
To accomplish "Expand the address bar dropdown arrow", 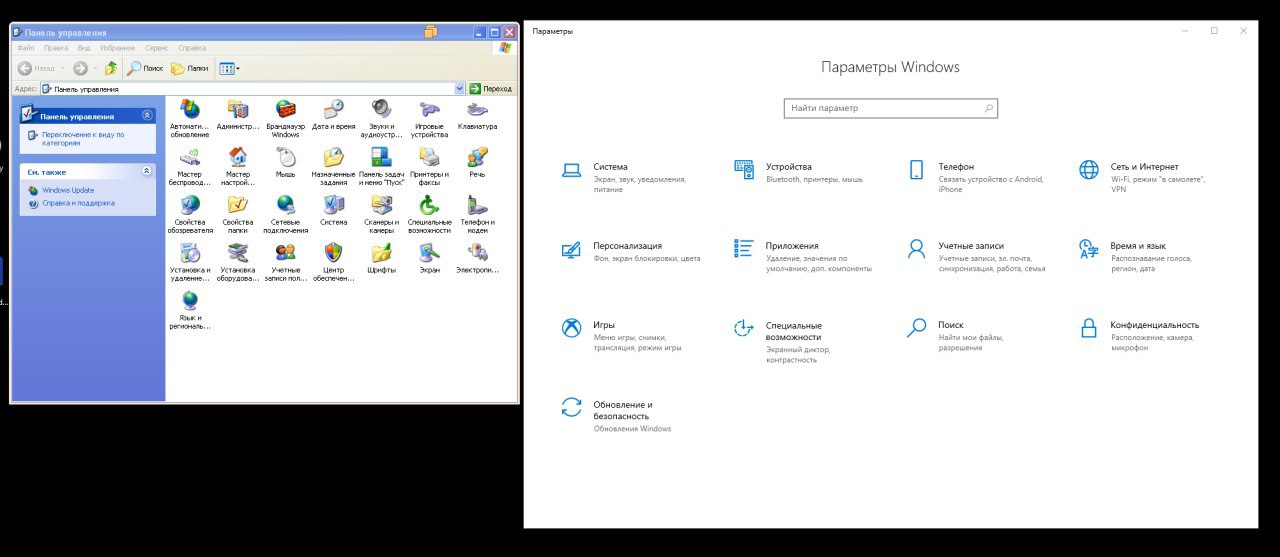I will pos(460,88).
